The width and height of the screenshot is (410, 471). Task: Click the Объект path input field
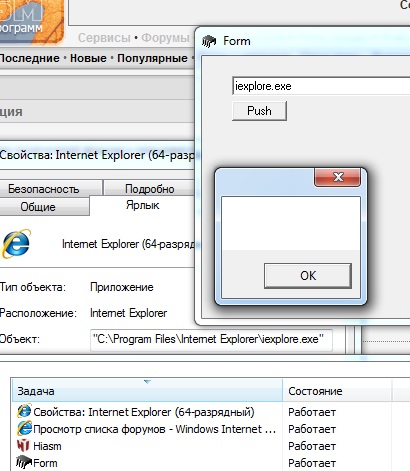pyautogui.click(x=211, y=340)
